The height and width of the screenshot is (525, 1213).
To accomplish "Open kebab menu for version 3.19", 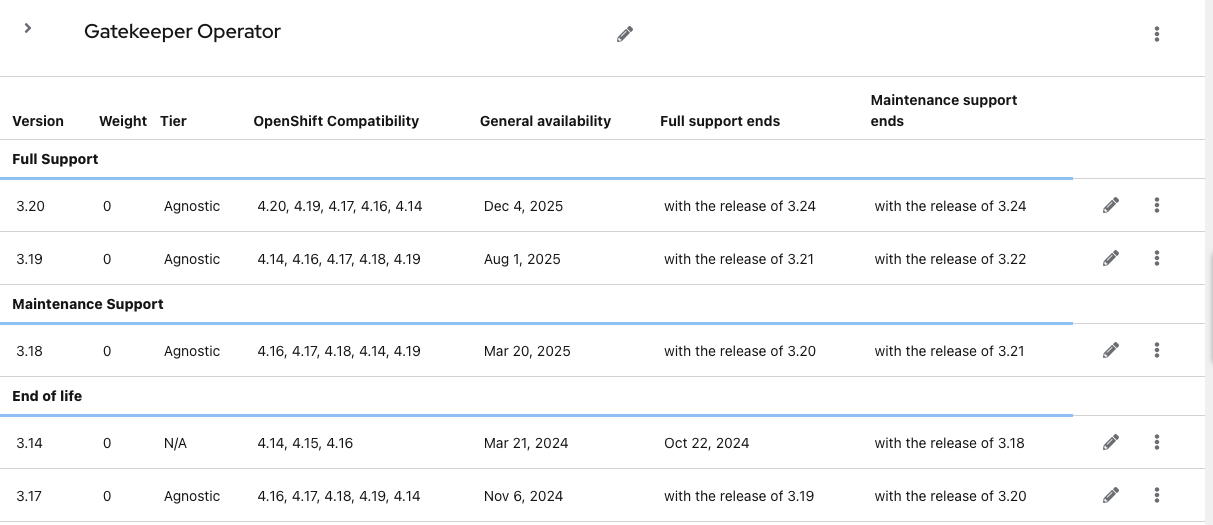I will click(1157, 258).
